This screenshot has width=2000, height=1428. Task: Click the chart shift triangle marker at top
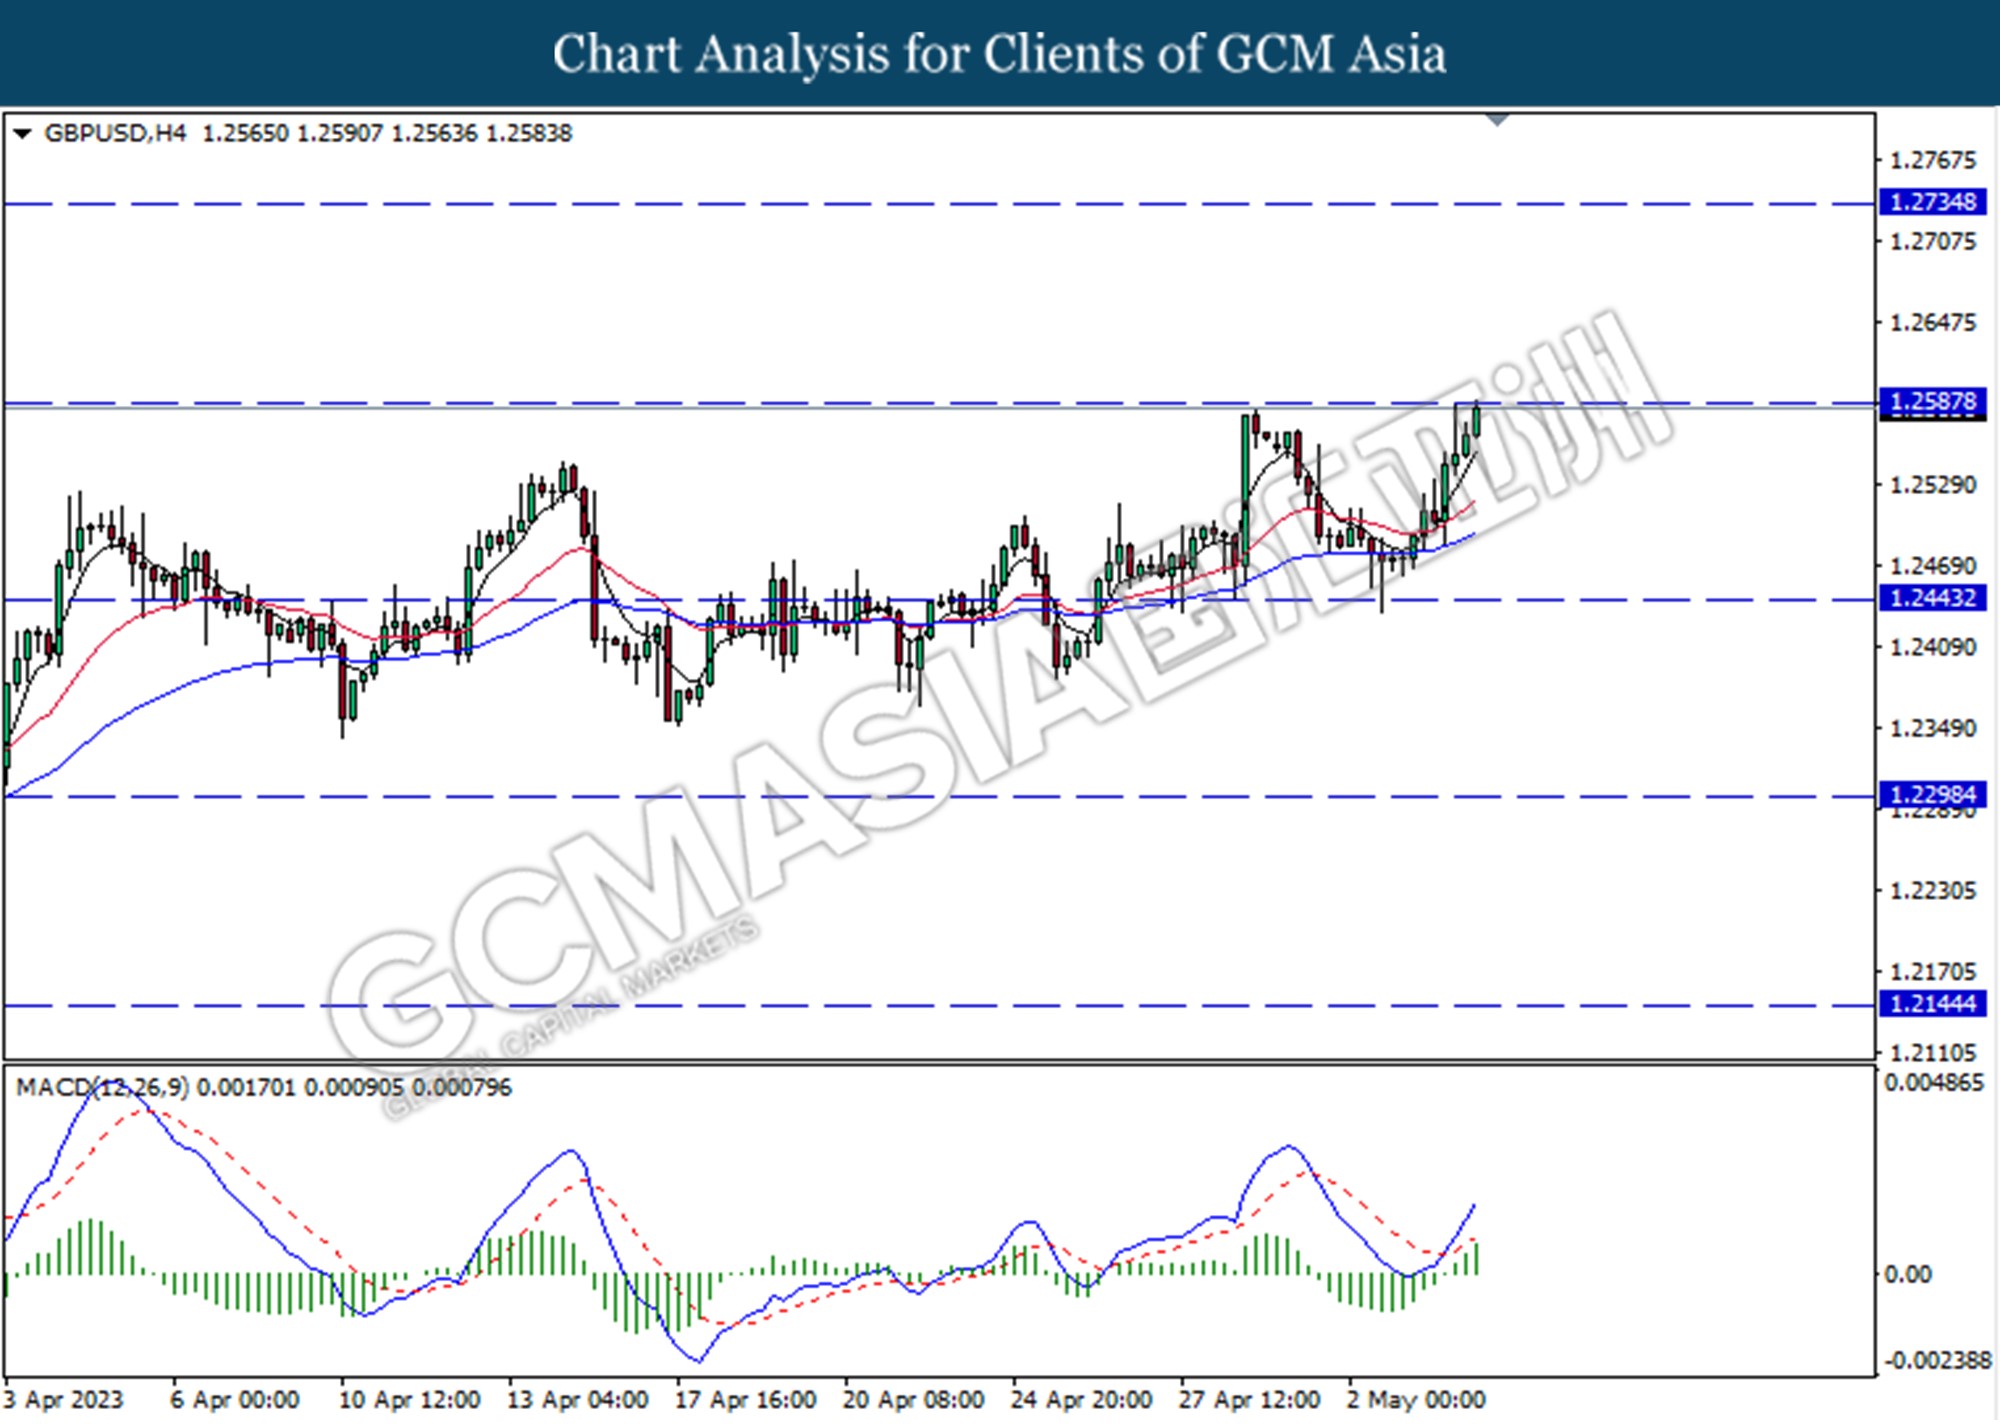pyautogui.click(x=1497, y=120)
